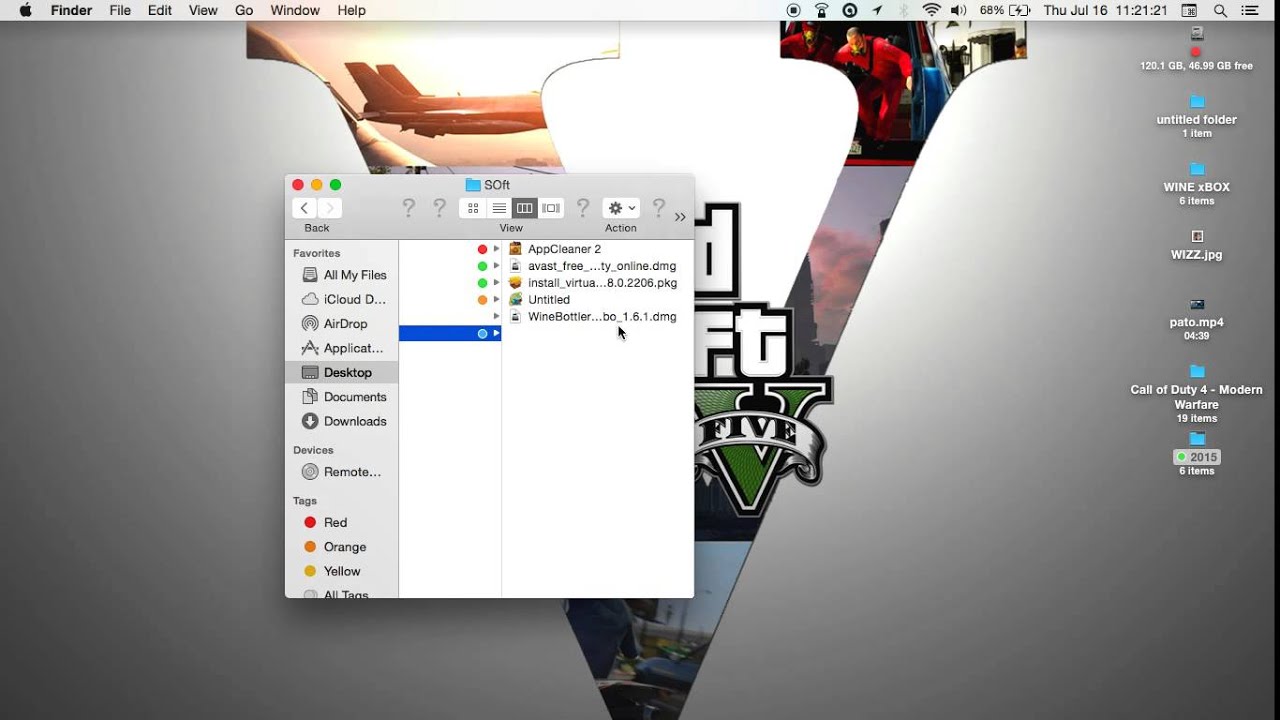Click screen recording stop icon in menu bar

click(x=794, y=10)
